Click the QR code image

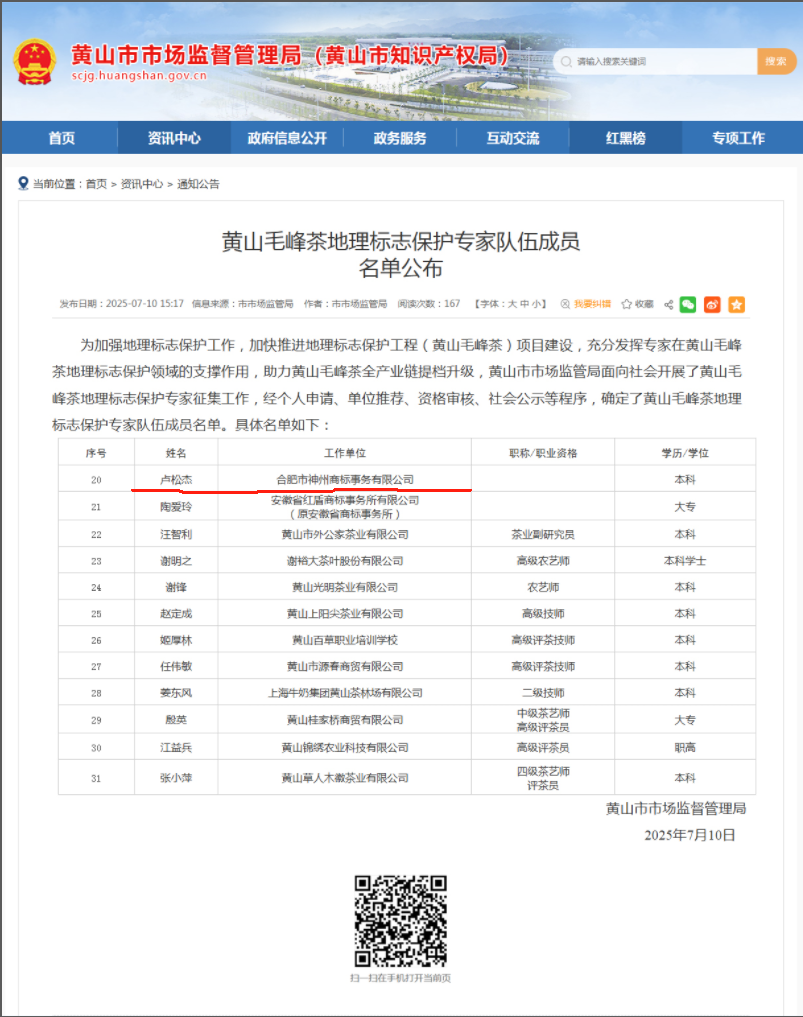click(401, 921)
